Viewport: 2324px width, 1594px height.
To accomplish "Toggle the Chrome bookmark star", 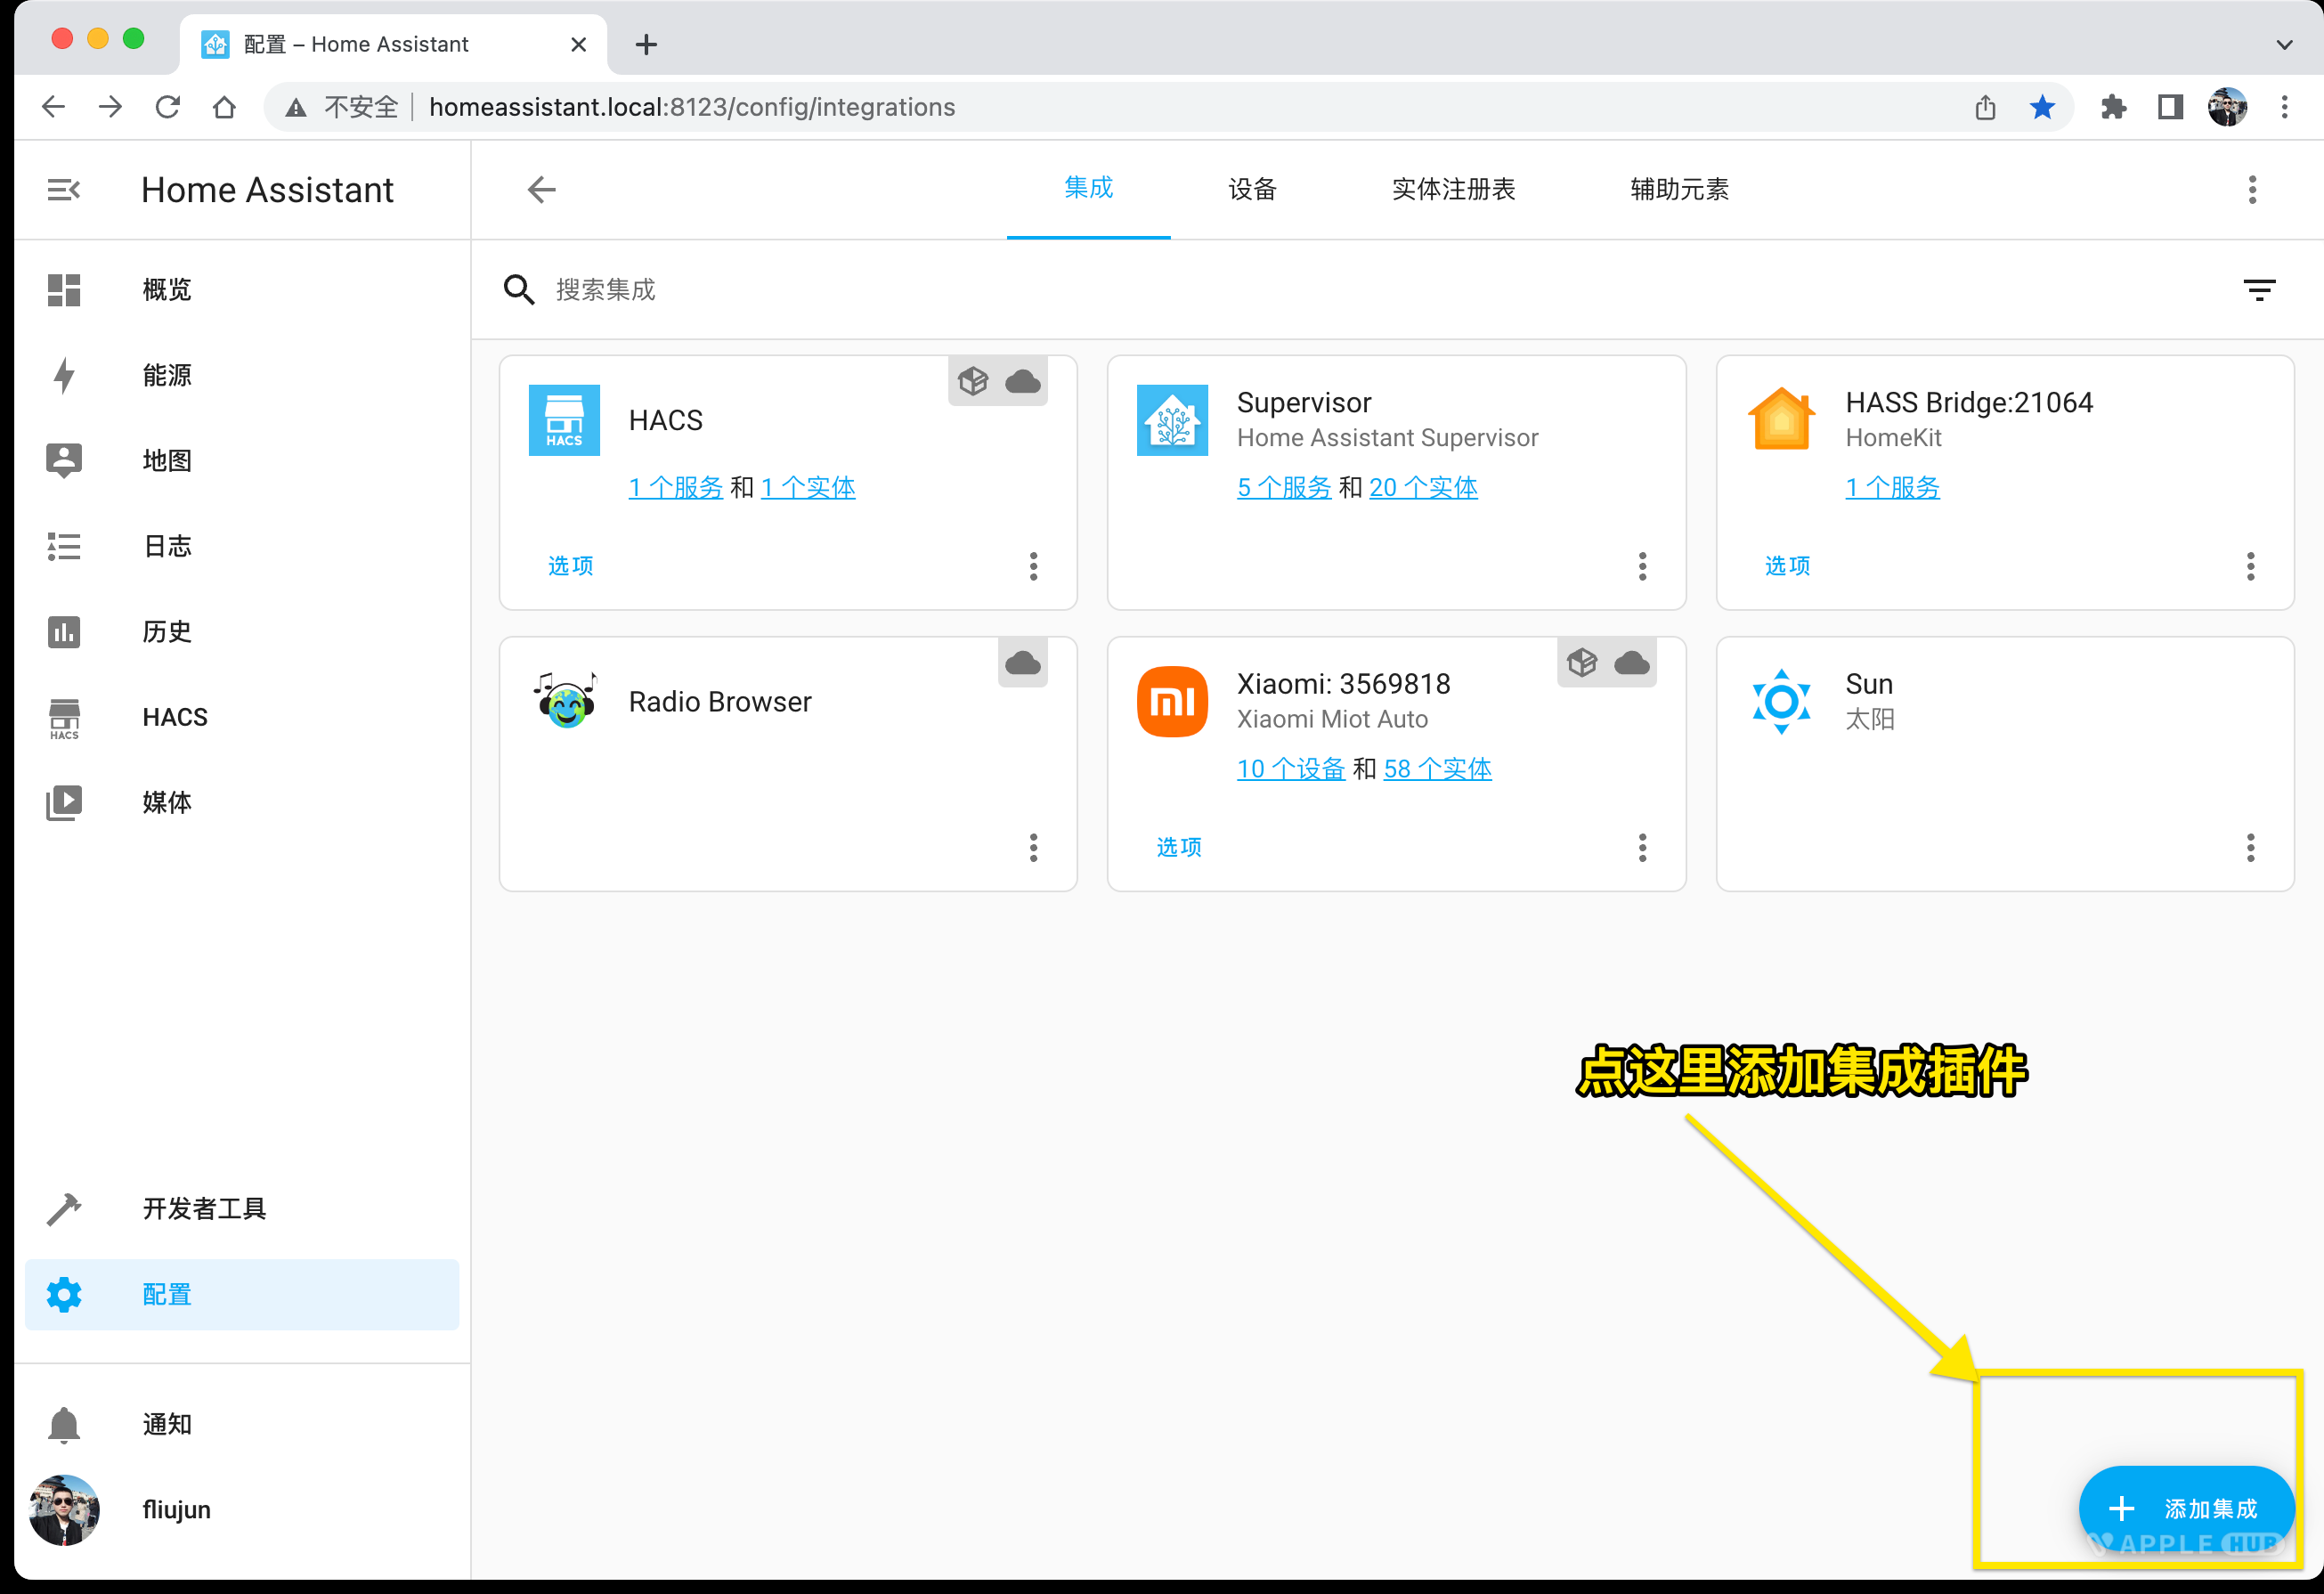I will [x=2042, y=107].
